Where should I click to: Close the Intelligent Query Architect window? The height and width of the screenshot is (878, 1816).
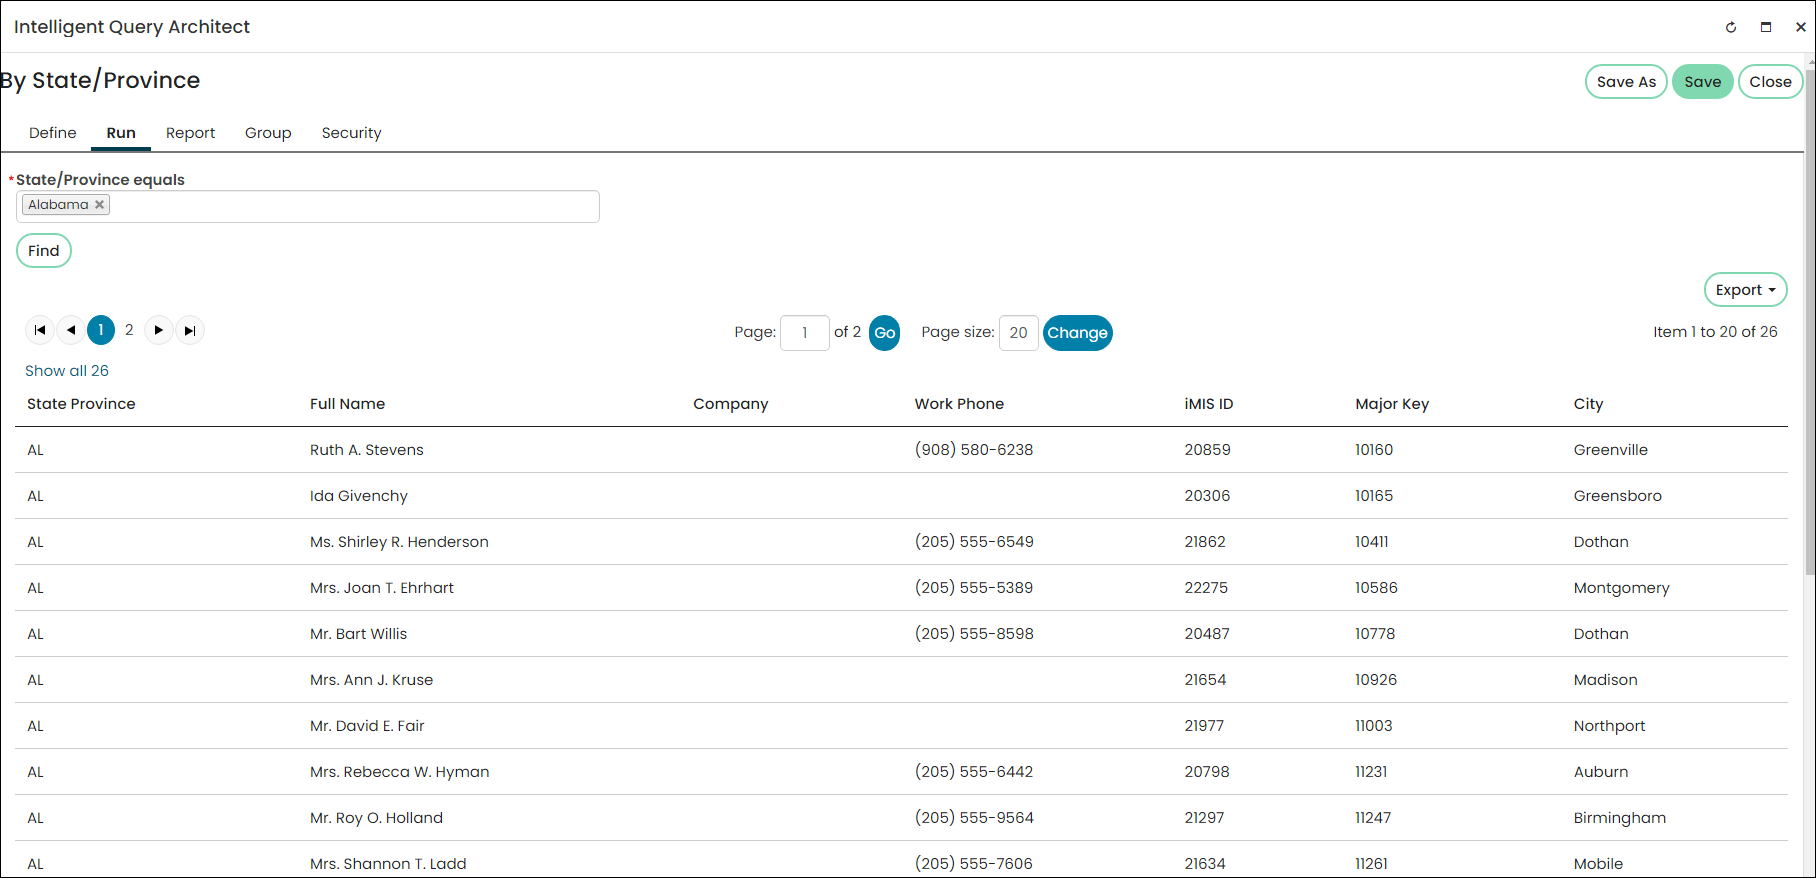pos(1800,27)
